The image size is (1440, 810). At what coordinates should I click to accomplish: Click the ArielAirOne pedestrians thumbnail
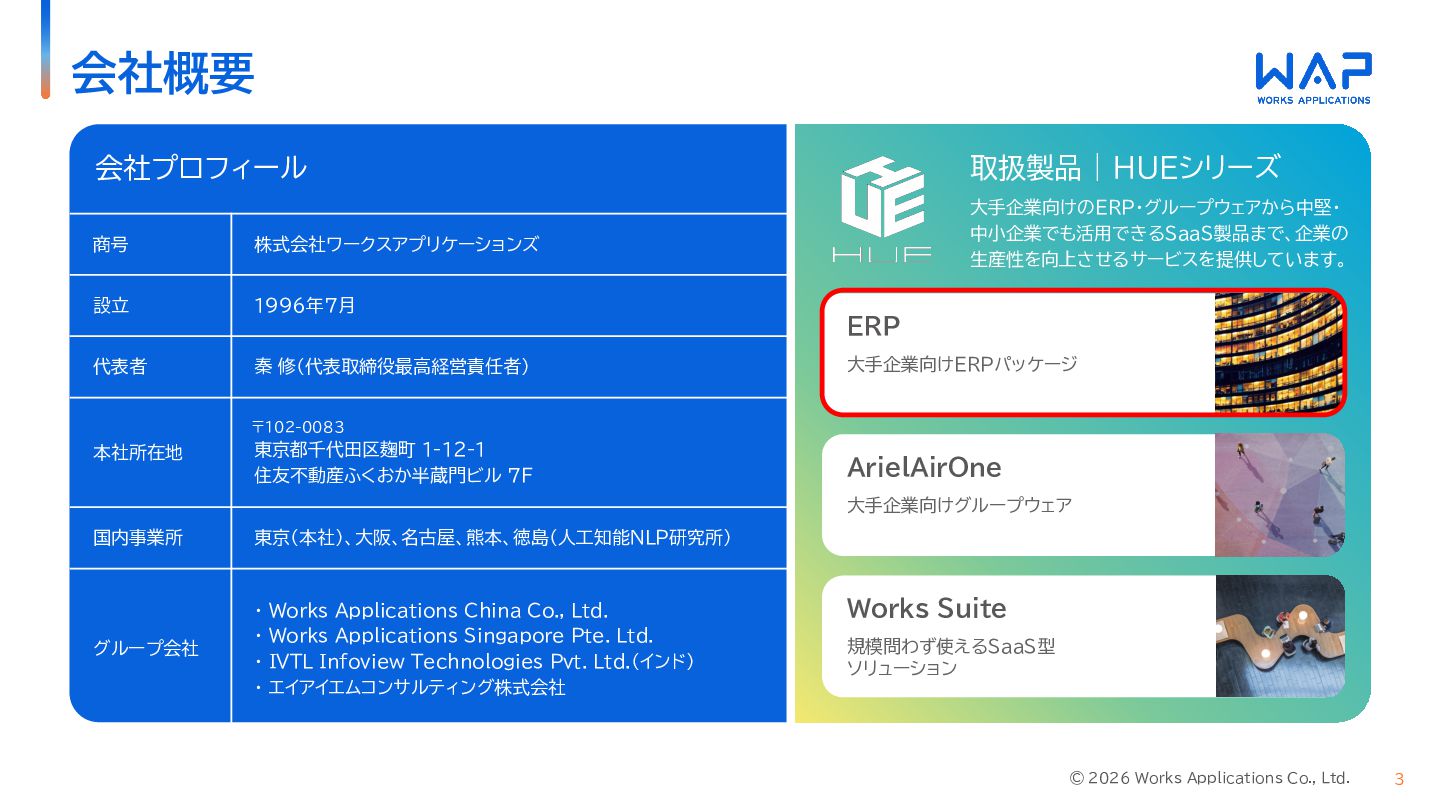[1280, 495]
